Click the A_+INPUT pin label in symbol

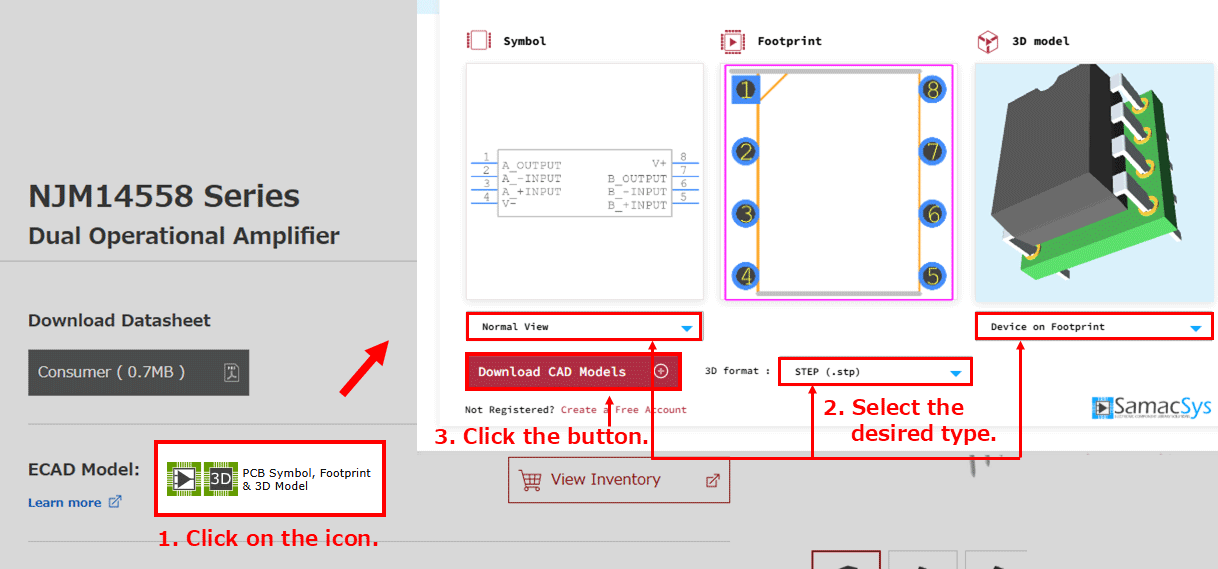coord(532,192)
